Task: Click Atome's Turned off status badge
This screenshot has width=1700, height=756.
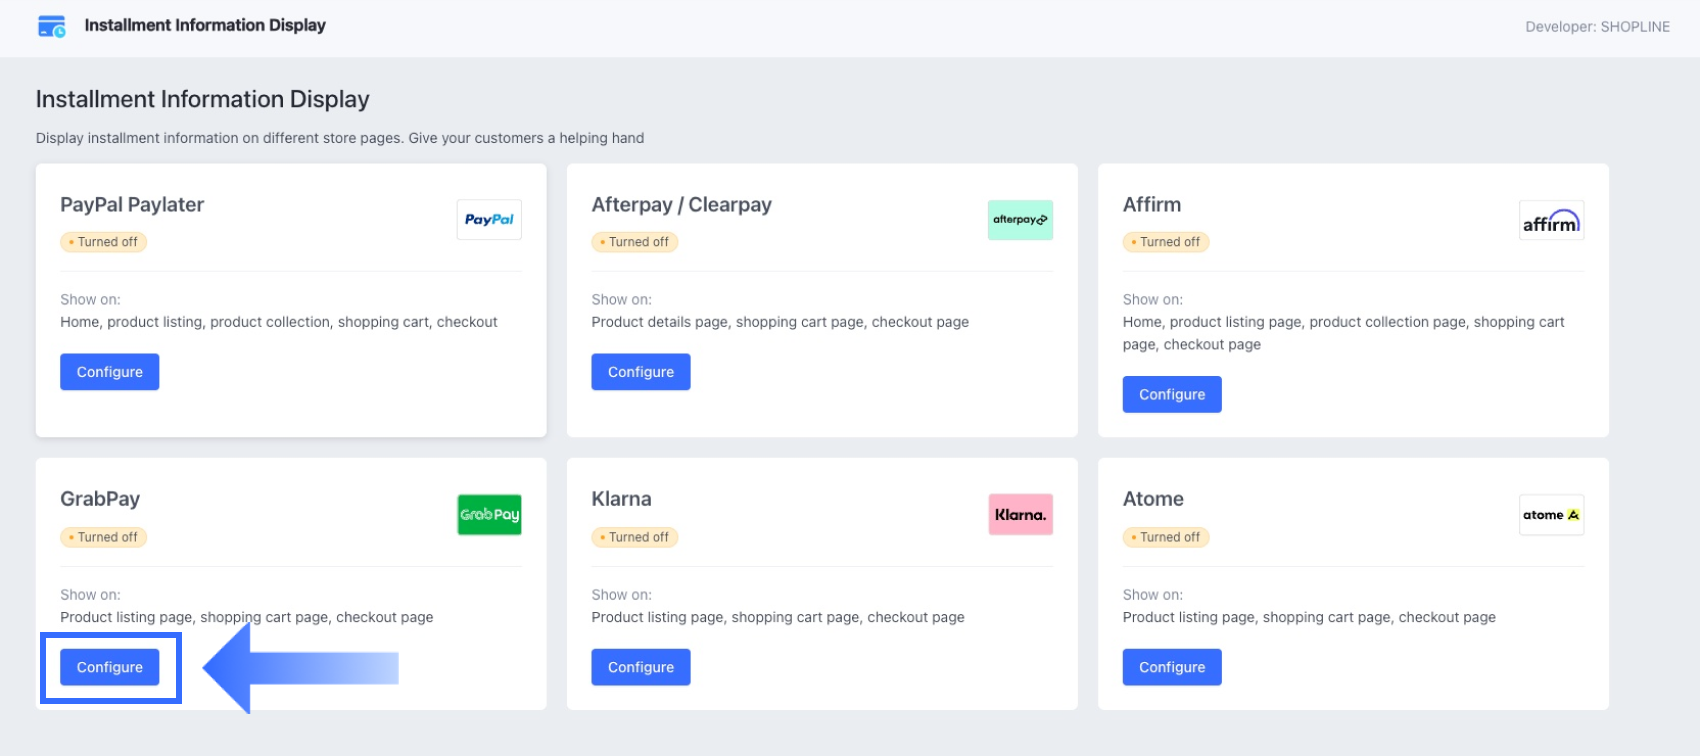Action: [x=1166, y=537]
